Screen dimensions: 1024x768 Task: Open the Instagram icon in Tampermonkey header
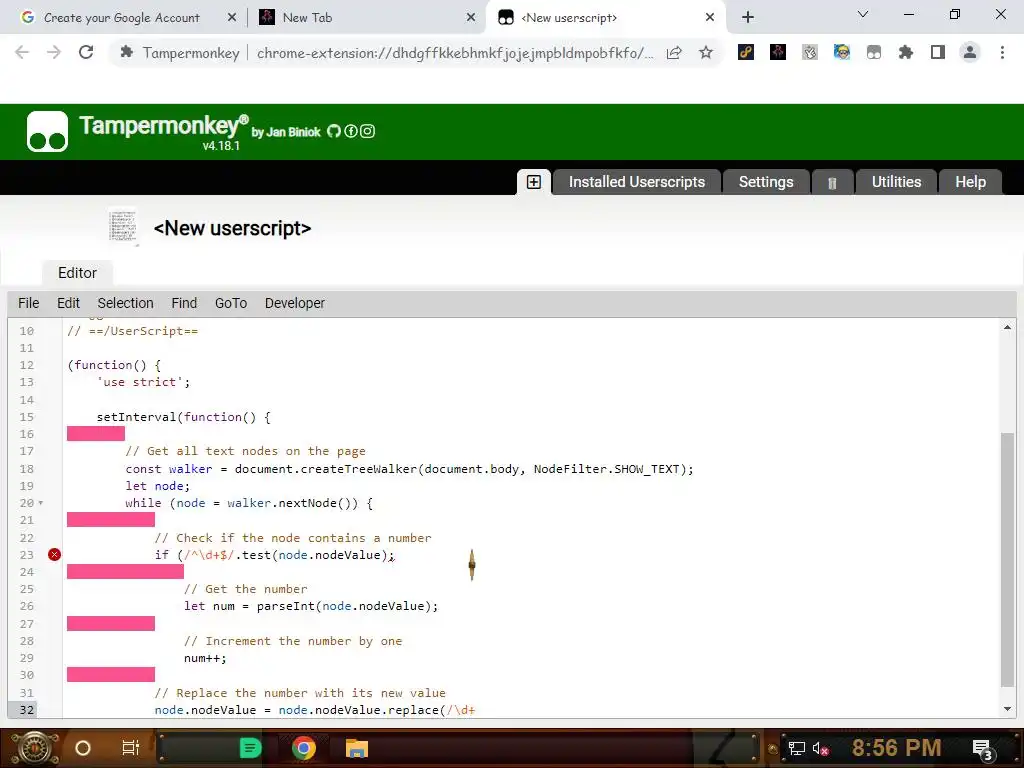[368, 131]
